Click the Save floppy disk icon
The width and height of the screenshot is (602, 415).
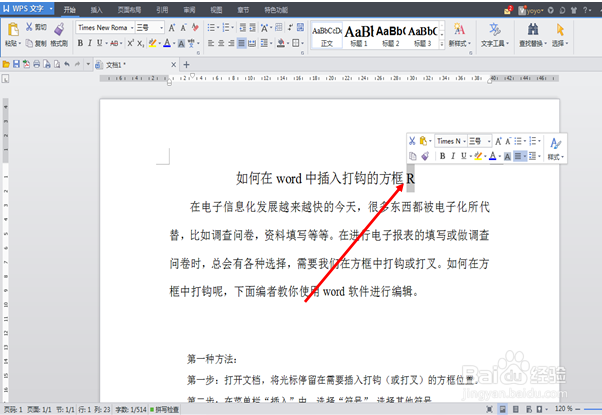(x=16, y=64)
